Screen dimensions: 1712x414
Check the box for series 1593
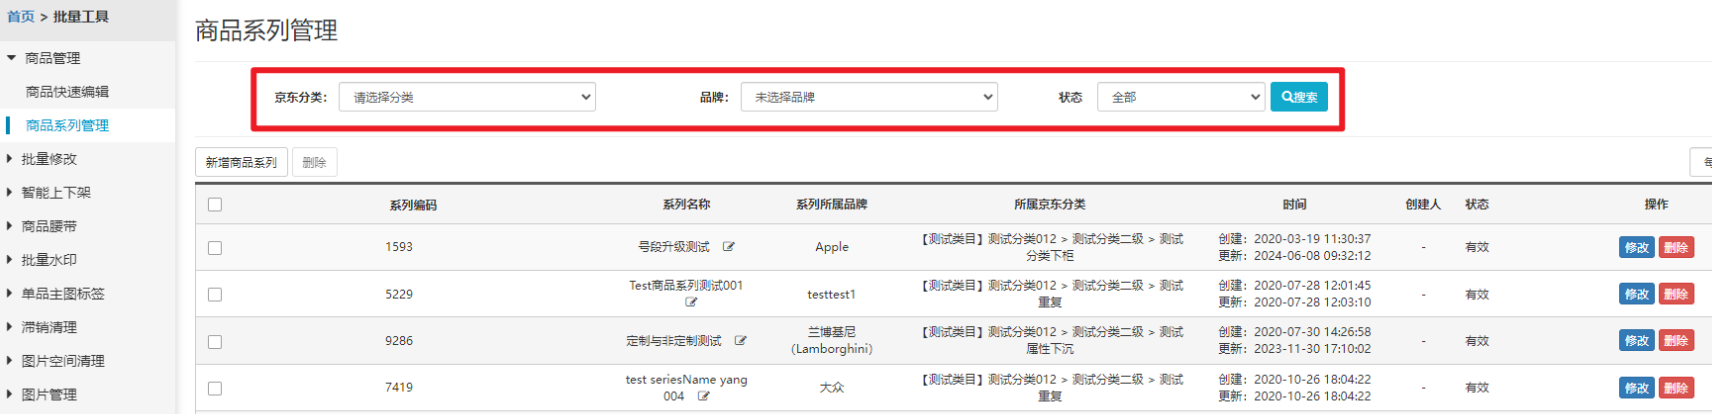[x=215, y=248]
